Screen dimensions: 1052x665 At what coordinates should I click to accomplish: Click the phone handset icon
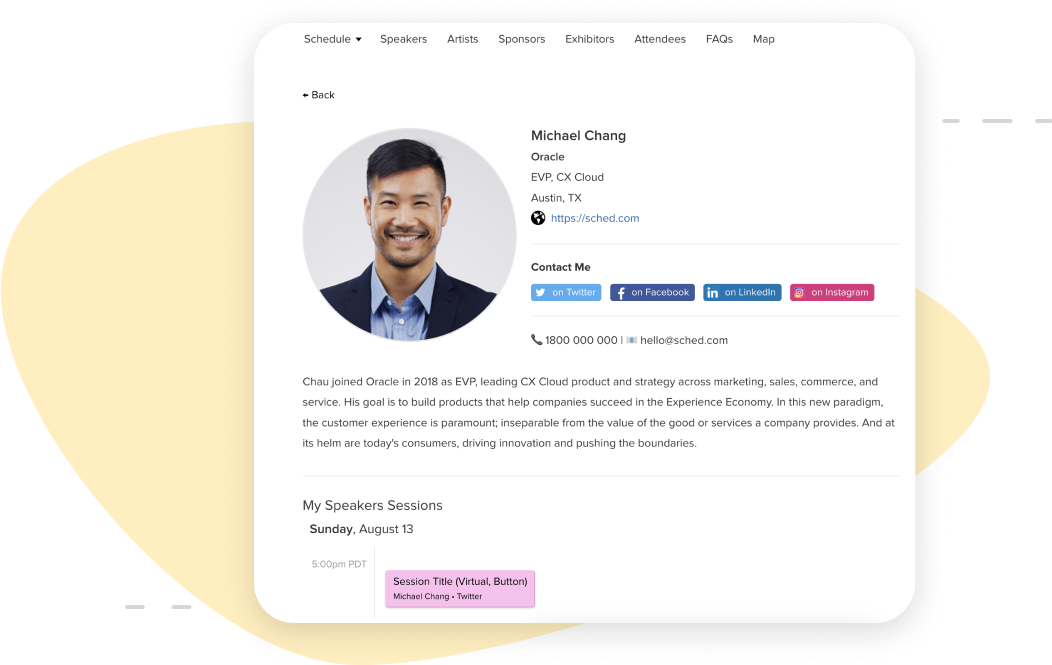pos(537,340)
